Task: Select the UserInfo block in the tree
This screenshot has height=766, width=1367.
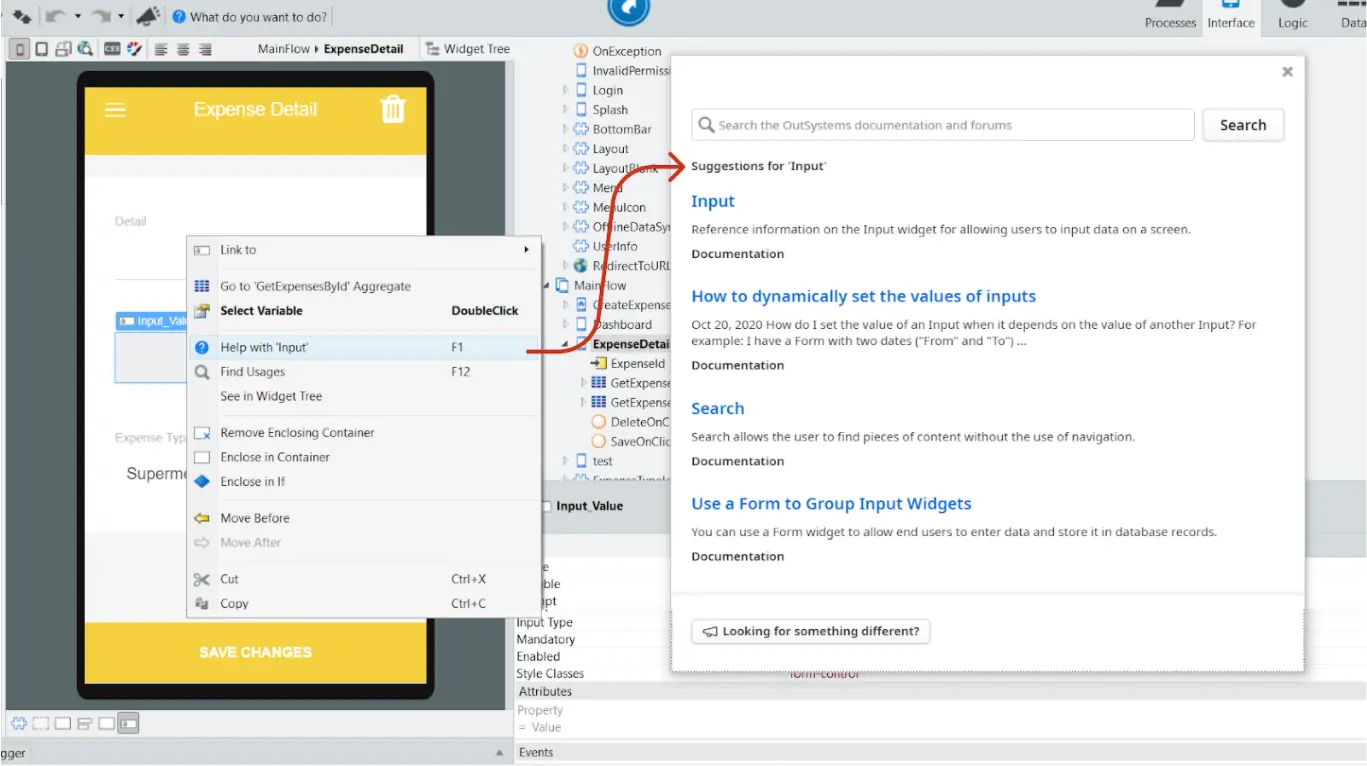Action: pos(605,246)
